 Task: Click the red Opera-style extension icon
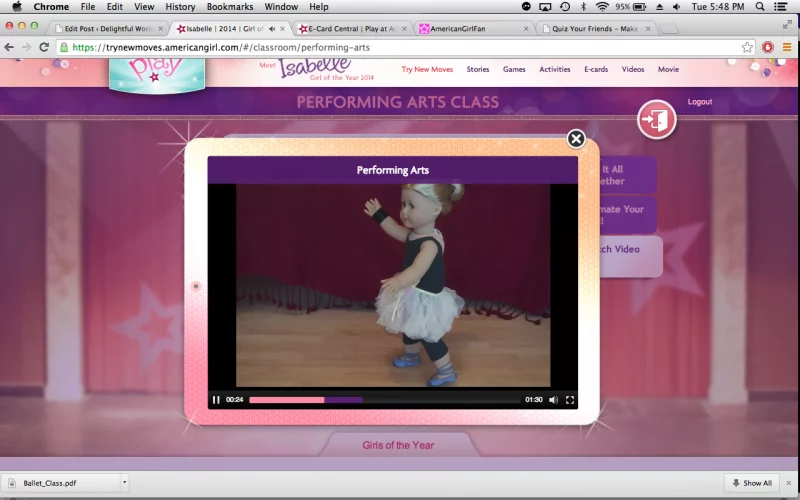(767, 47)
